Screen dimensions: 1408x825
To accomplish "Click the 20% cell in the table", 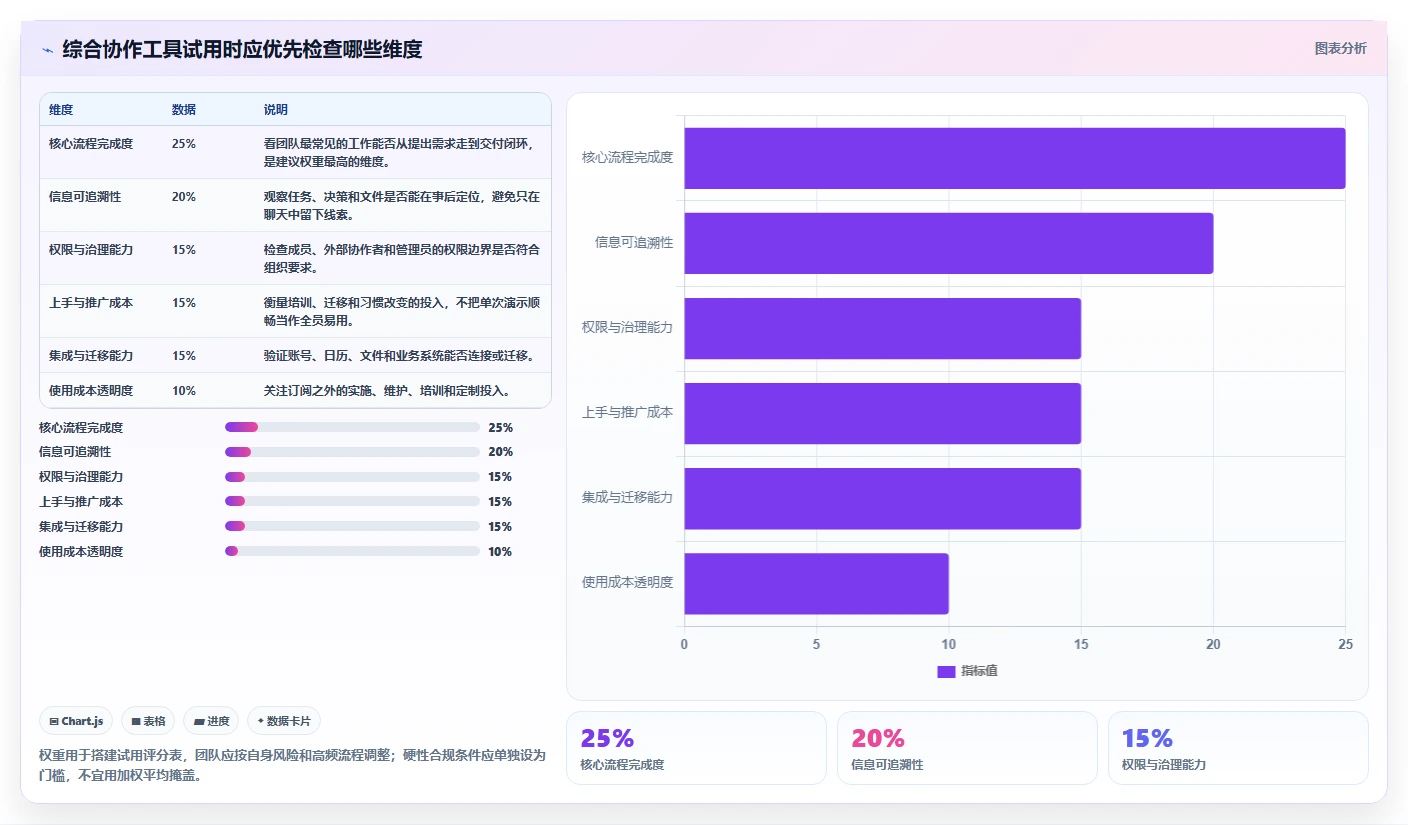I will click(184, 197).
